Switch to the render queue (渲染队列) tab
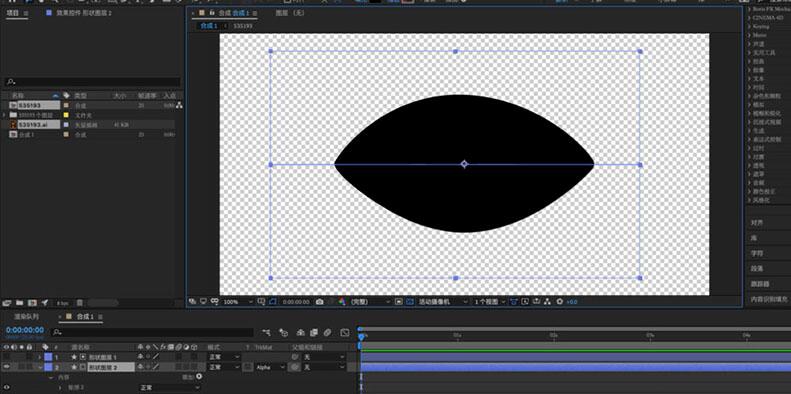This screenshot has width=791, height=394. 26,317
